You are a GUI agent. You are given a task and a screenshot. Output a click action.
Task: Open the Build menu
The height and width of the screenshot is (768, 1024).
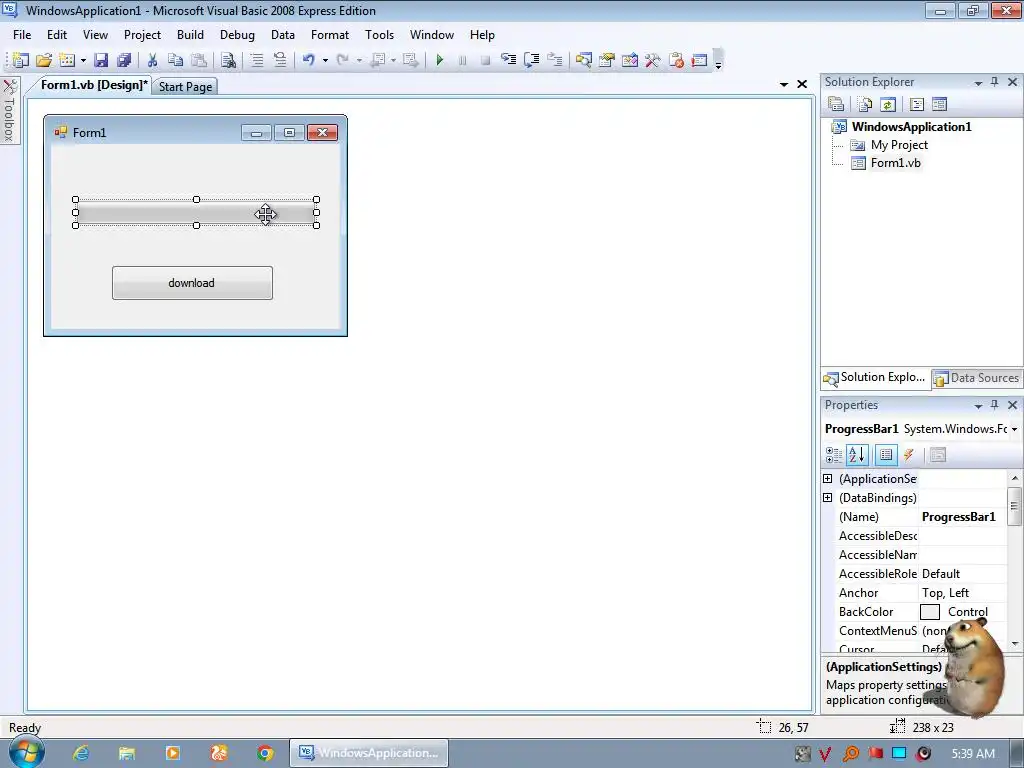point(190,35)
